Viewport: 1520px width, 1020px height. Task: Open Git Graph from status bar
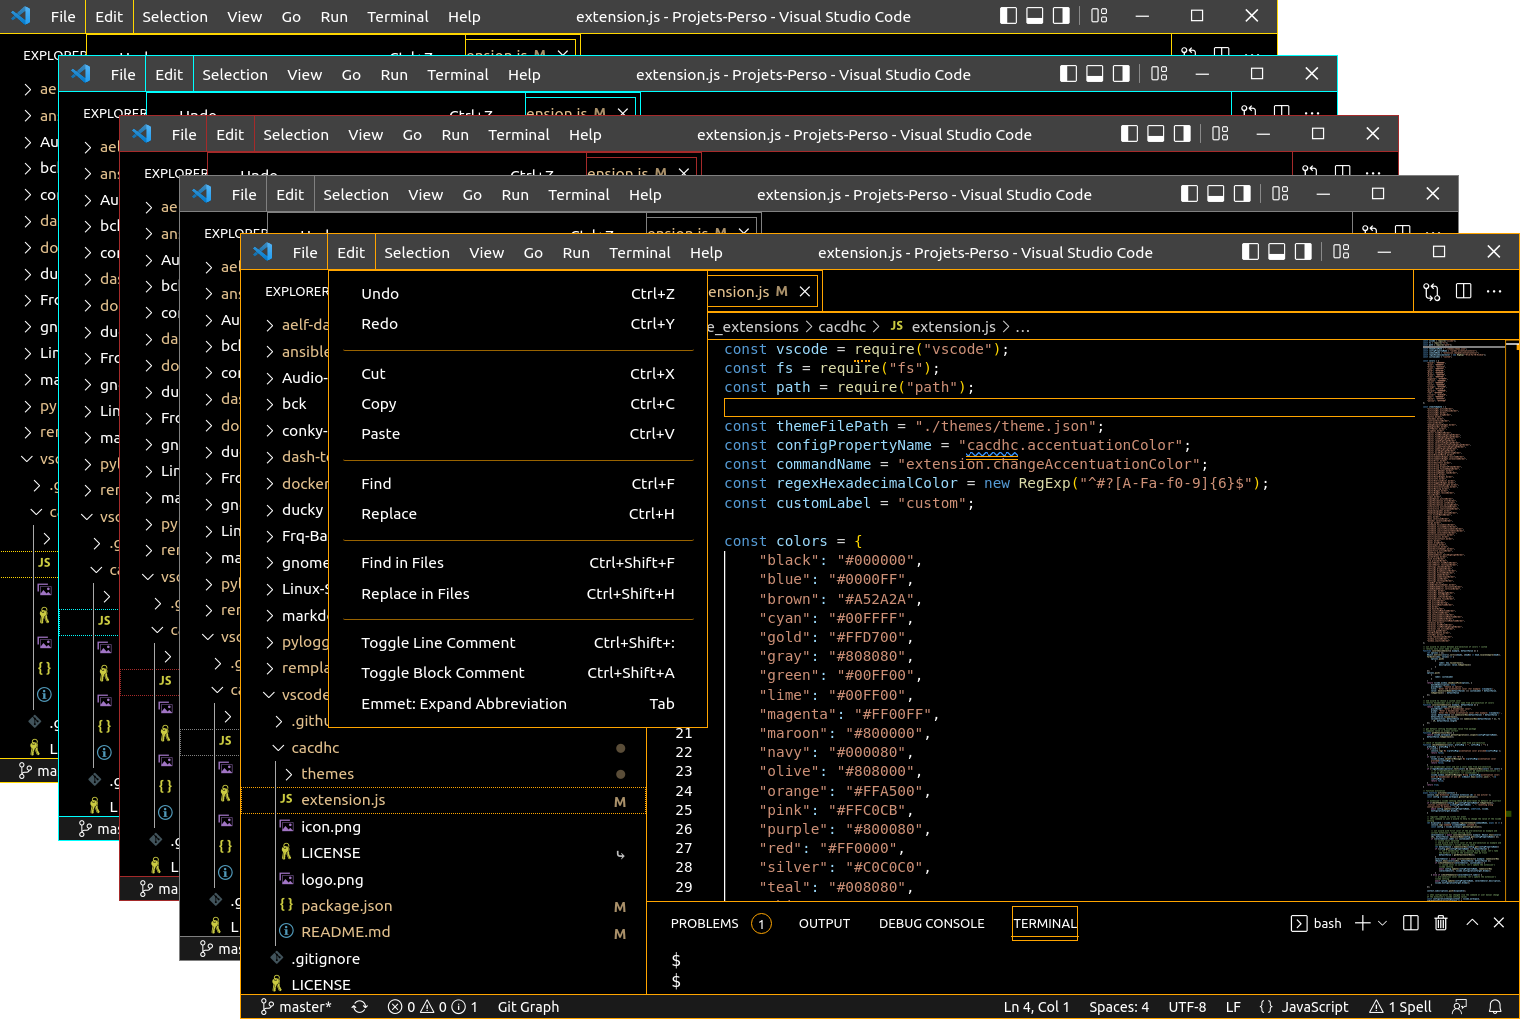(x=528, y=1007)
